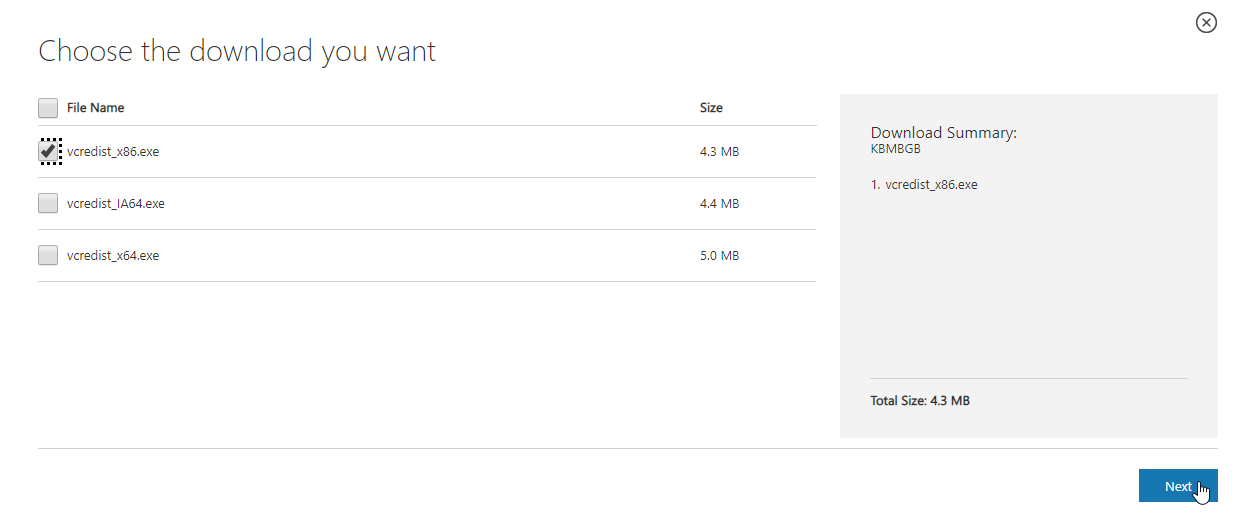
Task: Click the 4.4 MB size value
Action: 719,204
